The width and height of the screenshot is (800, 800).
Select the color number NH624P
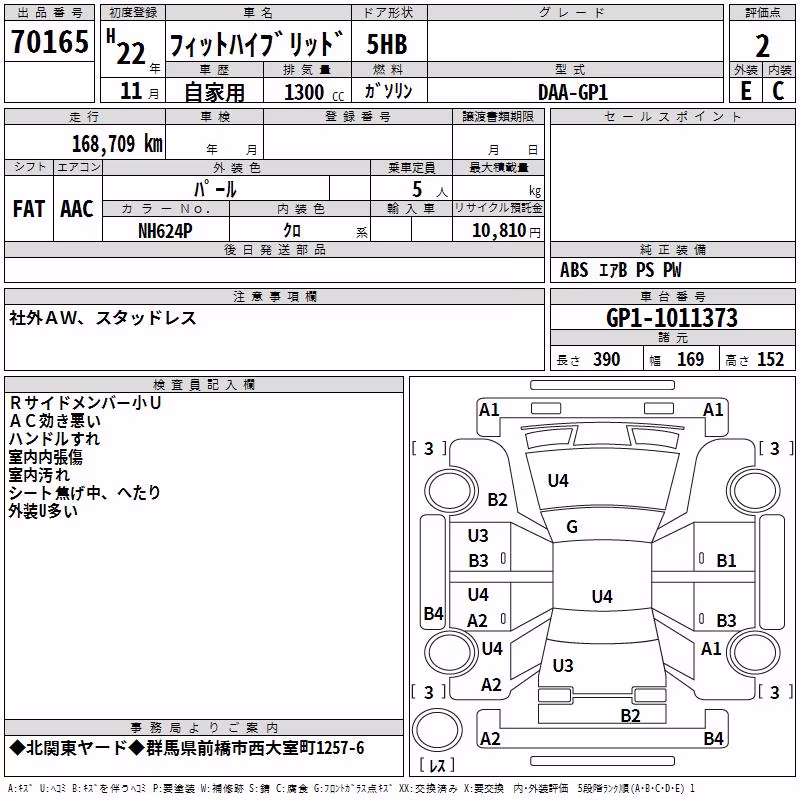click(x=165, y=231)
